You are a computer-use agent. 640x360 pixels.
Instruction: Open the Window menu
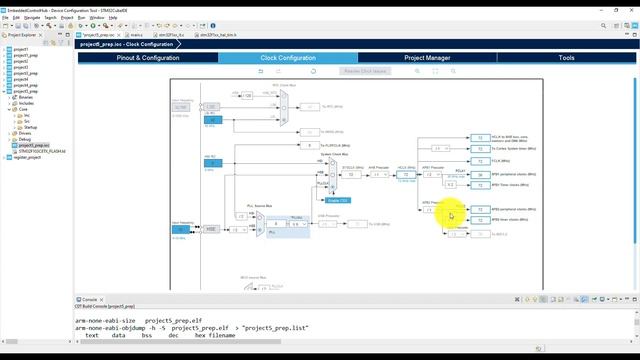(97, 18)
